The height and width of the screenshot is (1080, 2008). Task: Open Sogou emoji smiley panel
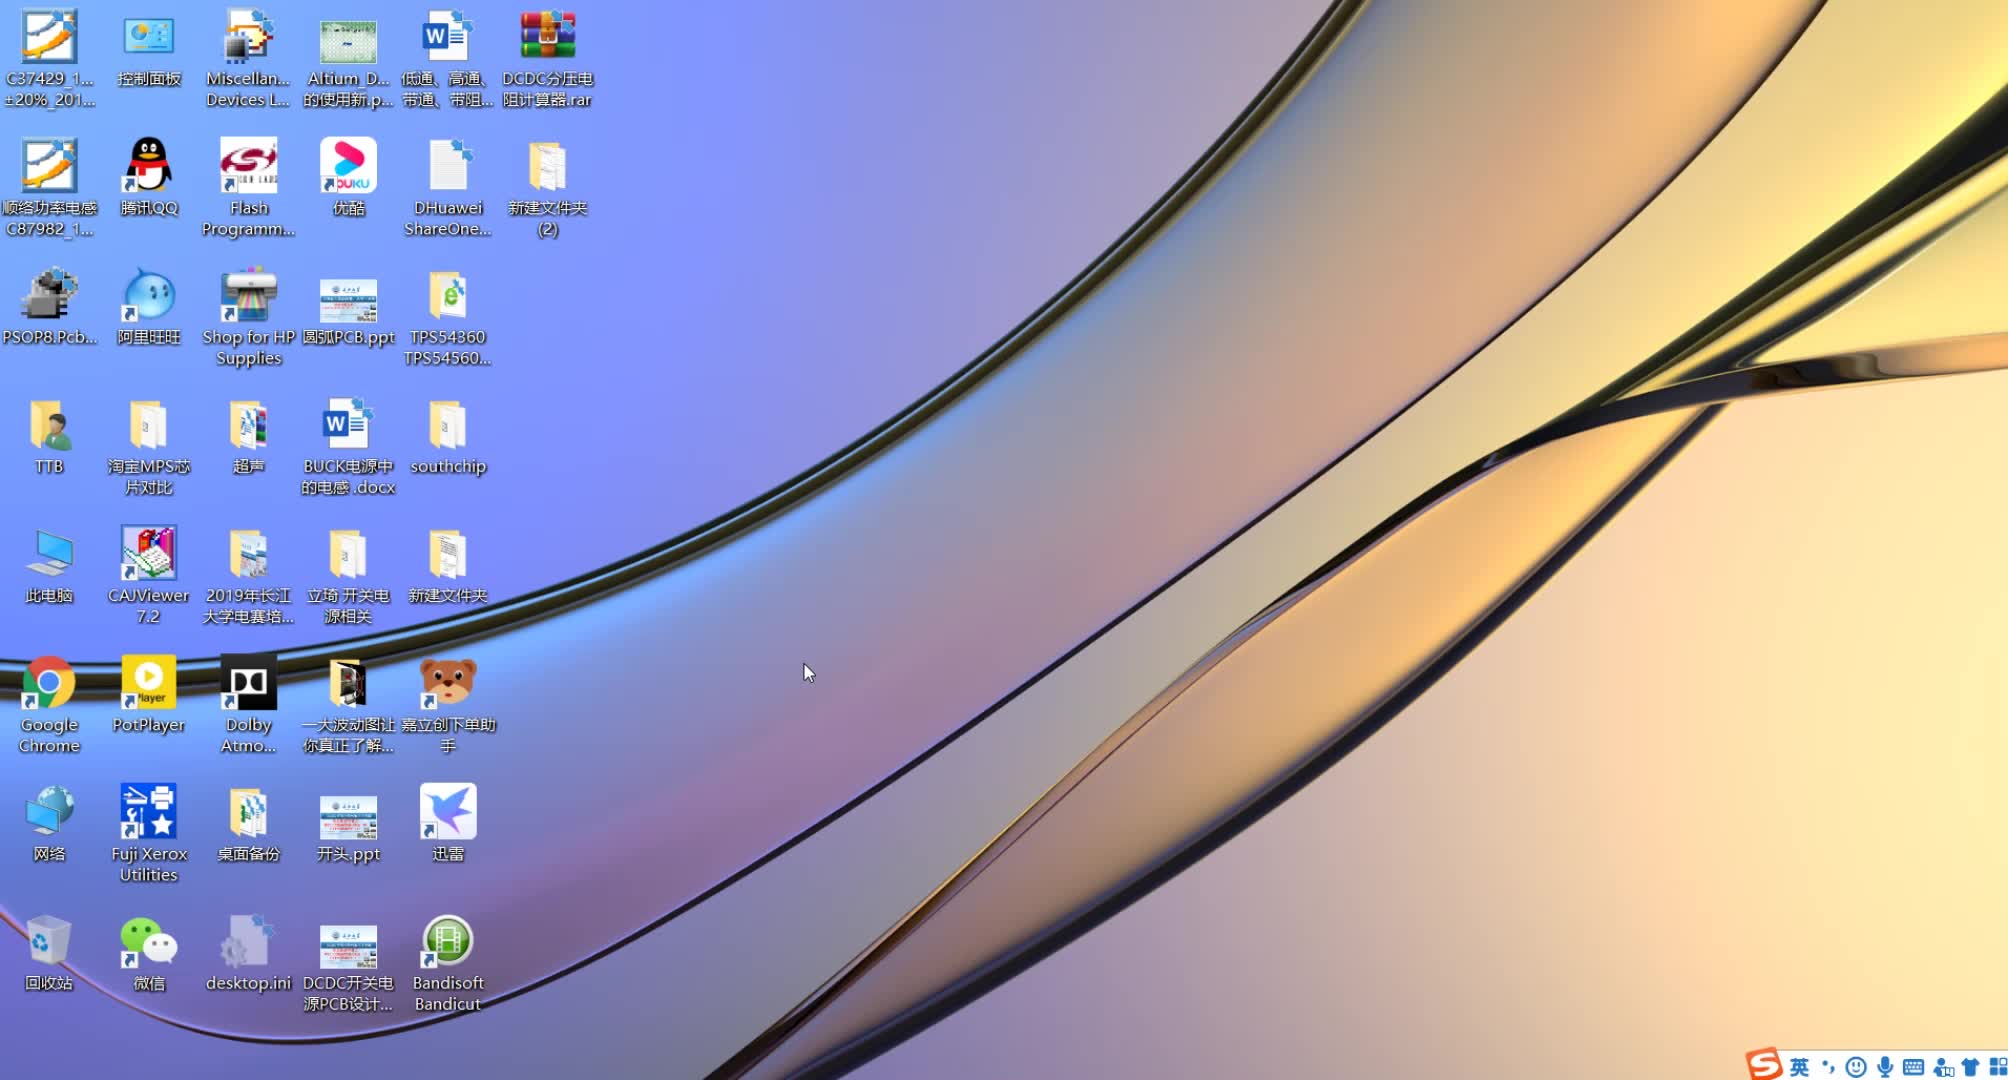coord(1856,1067)
